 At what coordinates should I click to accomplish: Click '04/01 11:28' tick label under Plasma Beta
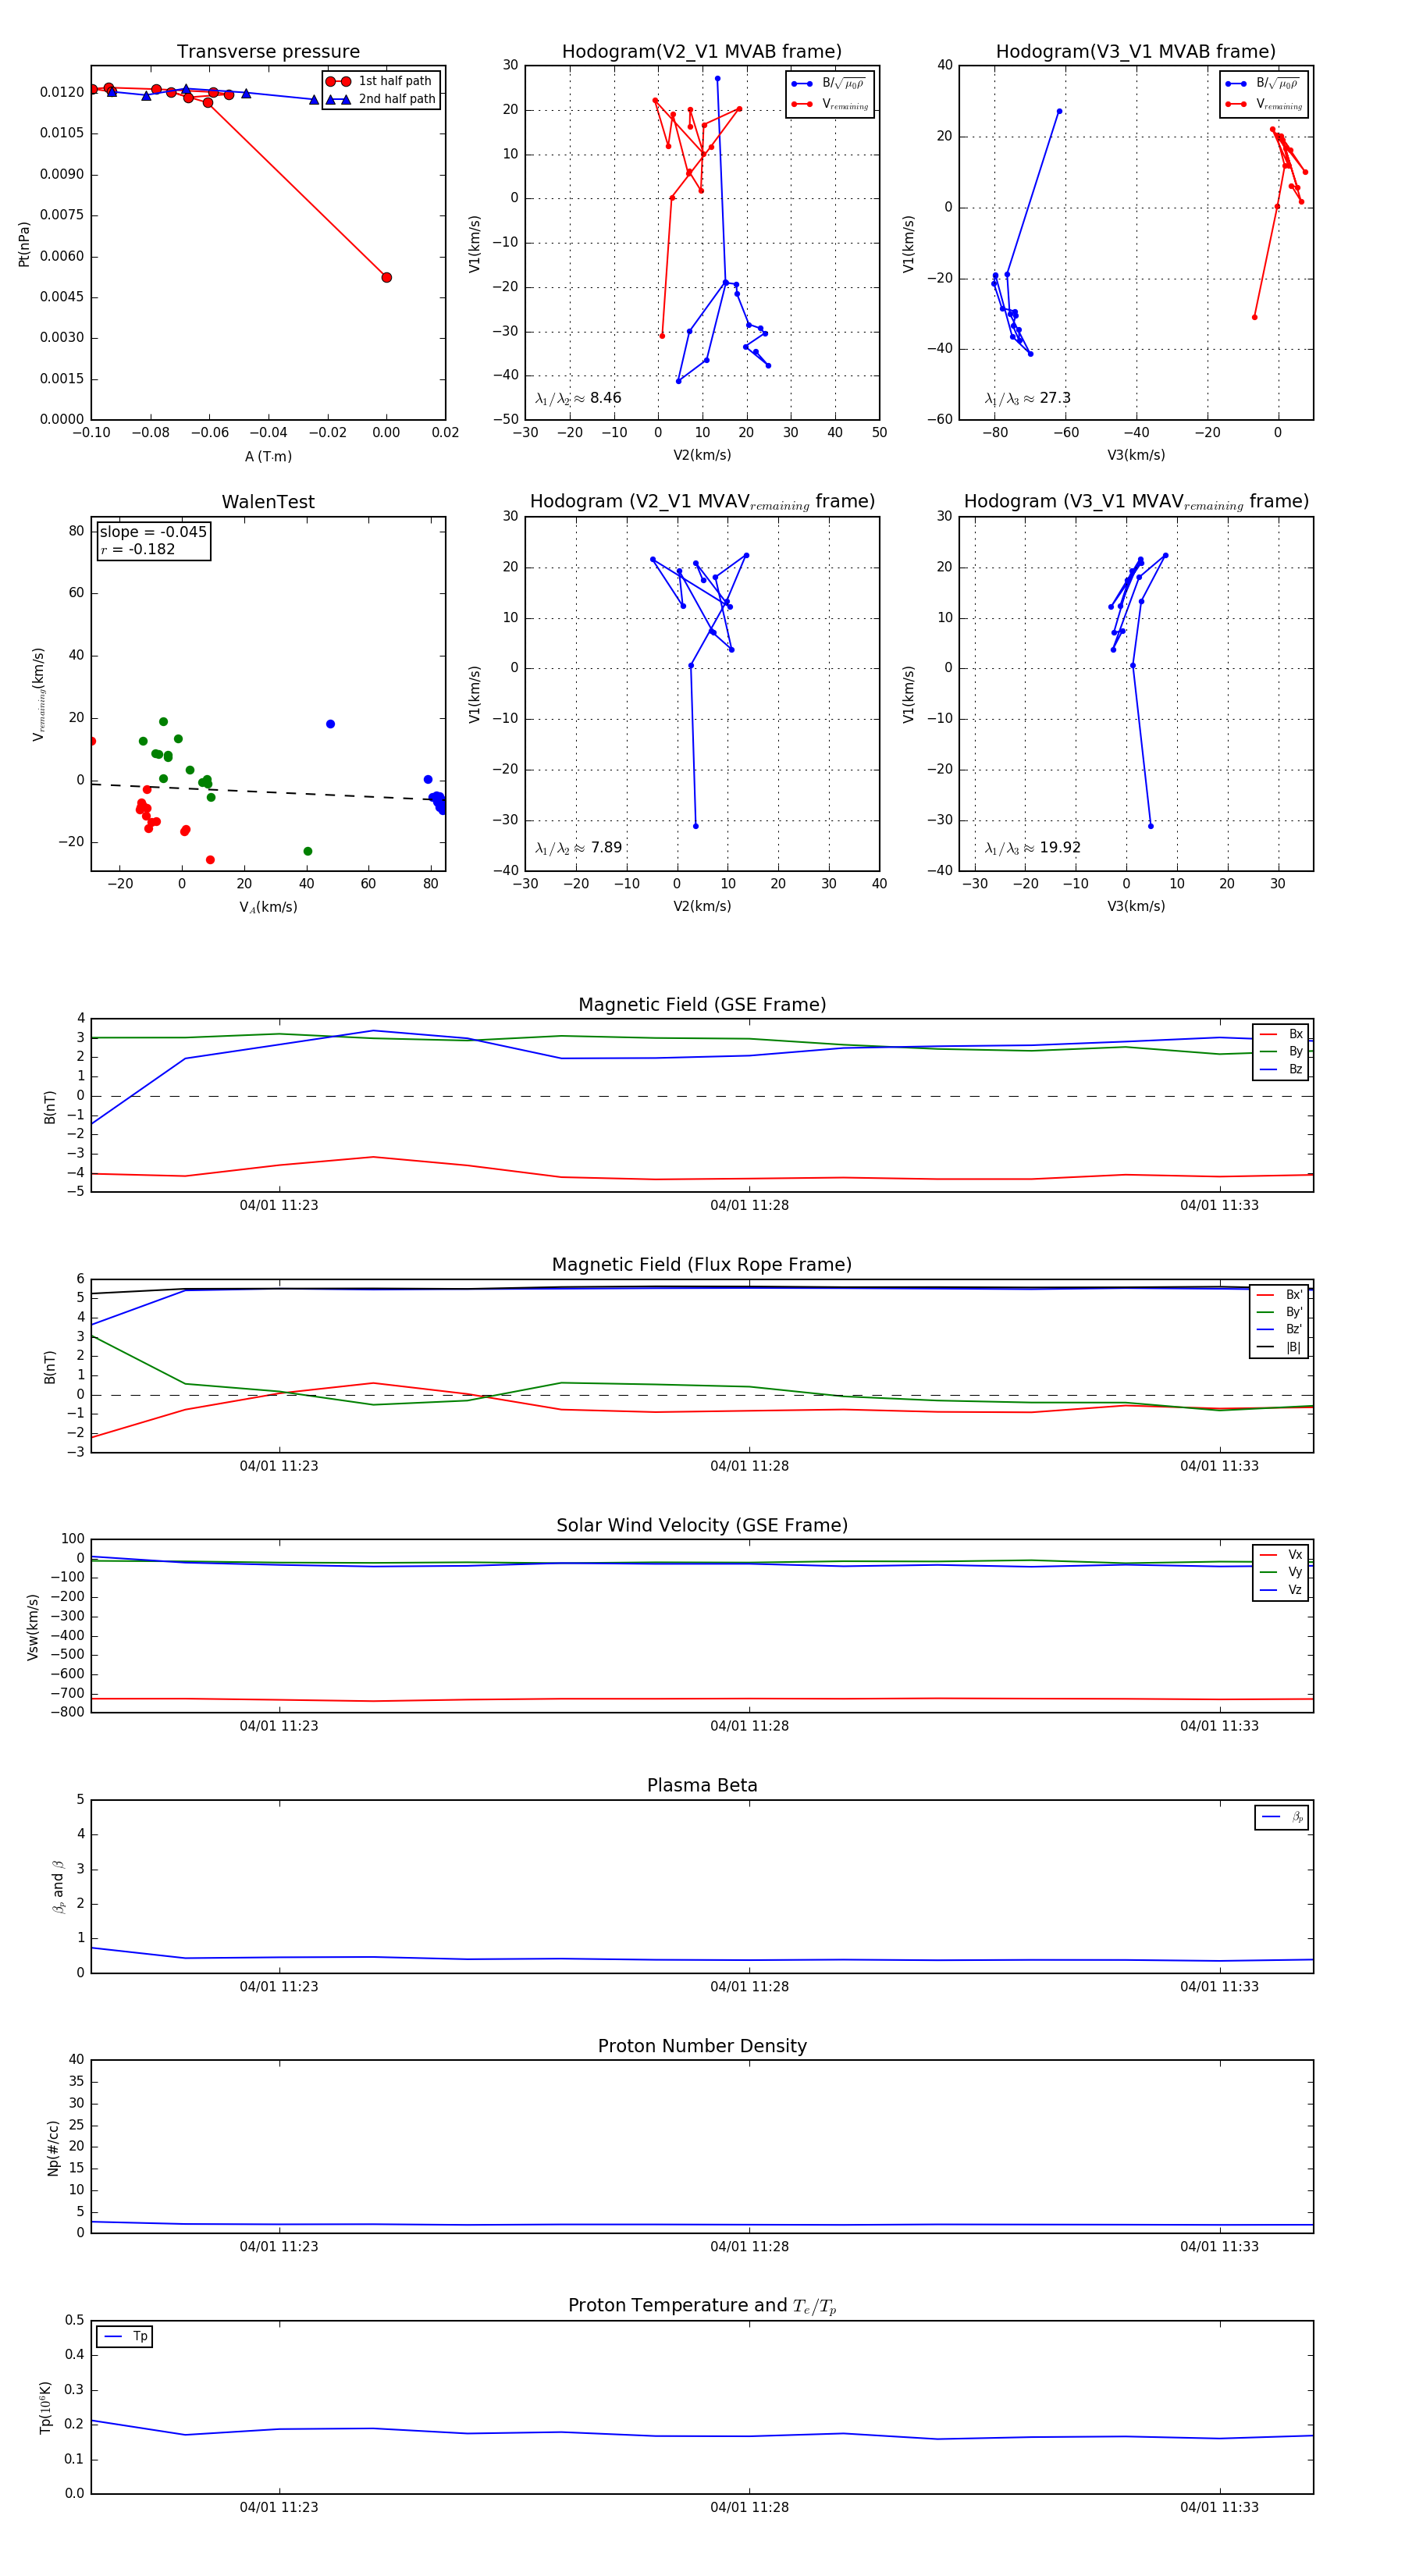(749, 1986)
